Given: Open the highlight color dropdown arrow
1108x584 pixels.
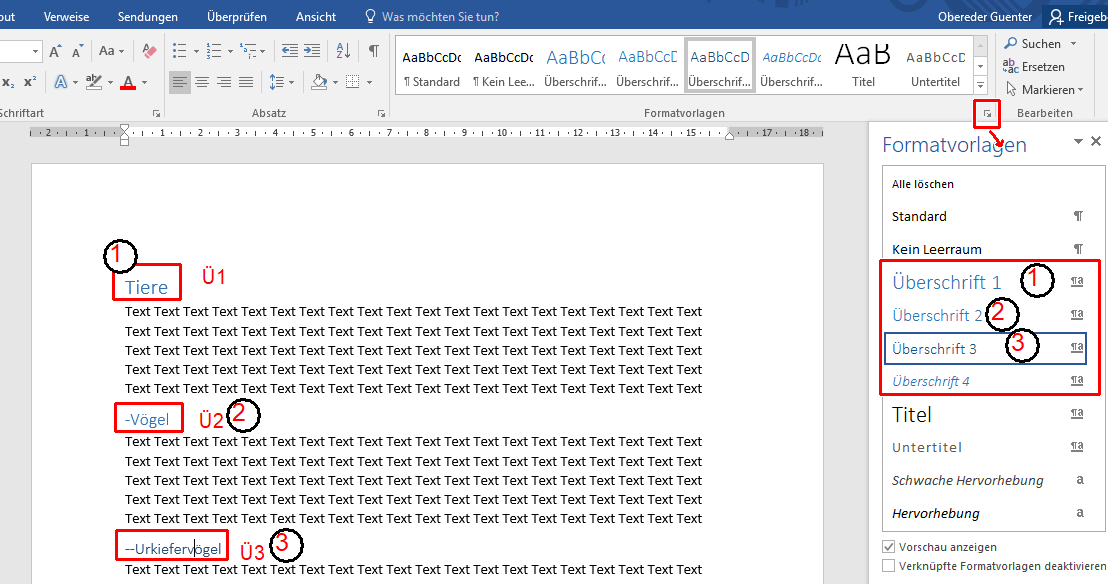Looking at the screenshot, I should click(111, 83).
